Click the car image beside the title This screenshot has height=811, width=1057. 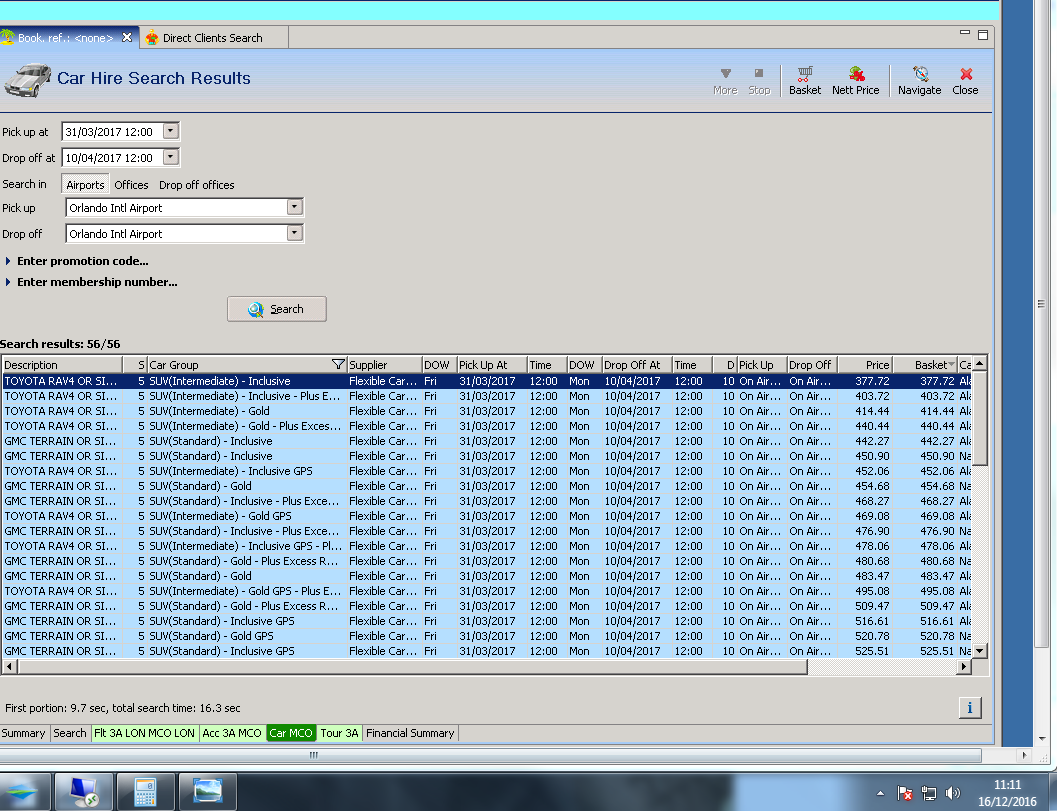point(27,80)
